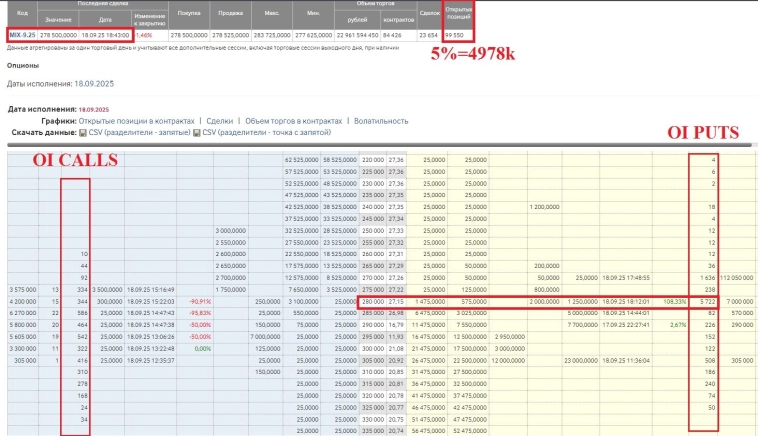The image size is (758, 436).
Task: Open the 'Объем торгов в контрактах' chart link
Action: click(293, 121)
